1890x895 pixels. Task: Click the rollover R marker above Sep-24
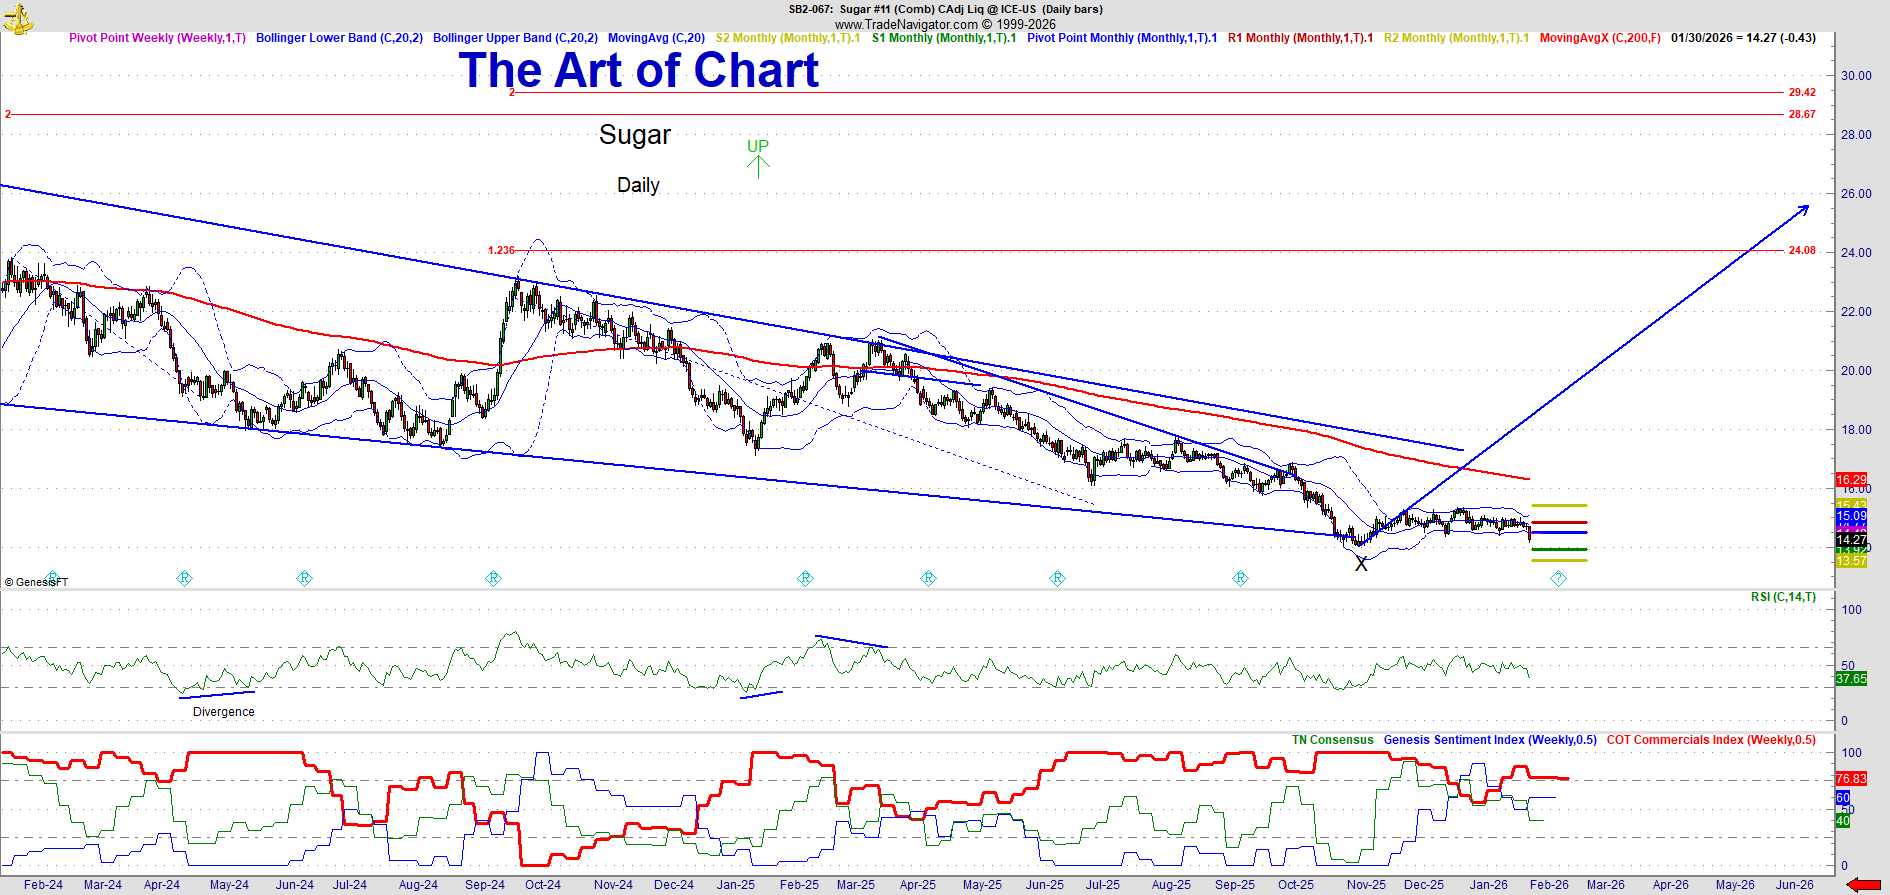(493, 579)
